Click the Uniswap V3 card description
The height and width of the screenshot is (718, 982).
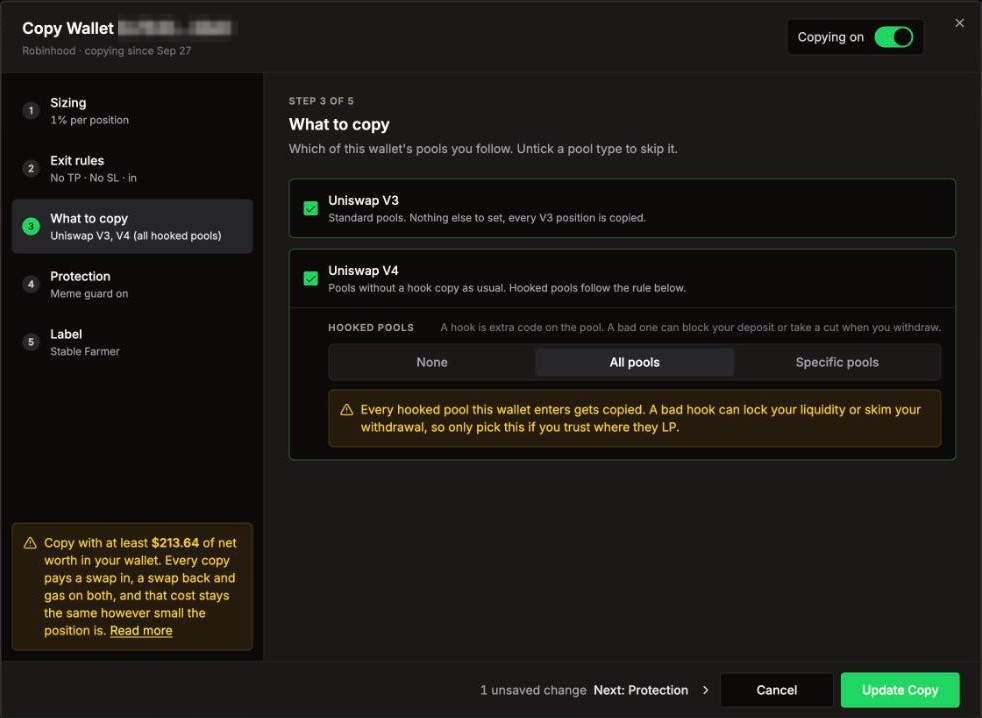[487, 218]
